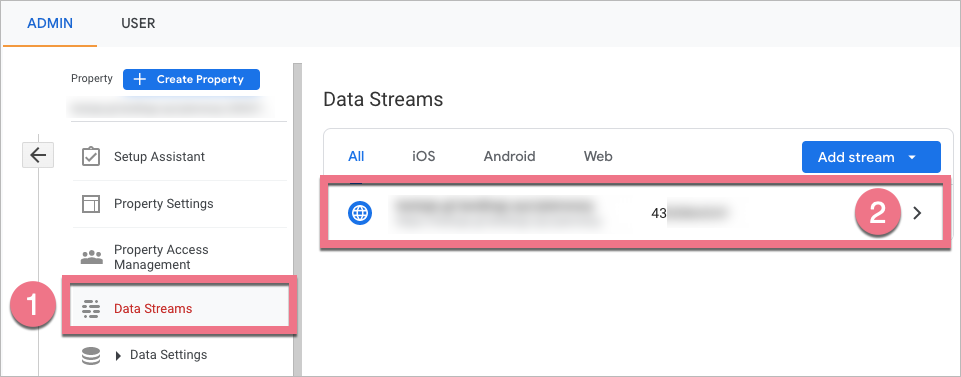This screenshot has height=377, width=961.
Task: Click the sidebar vertical scrollbar
Action: (297, 219)
